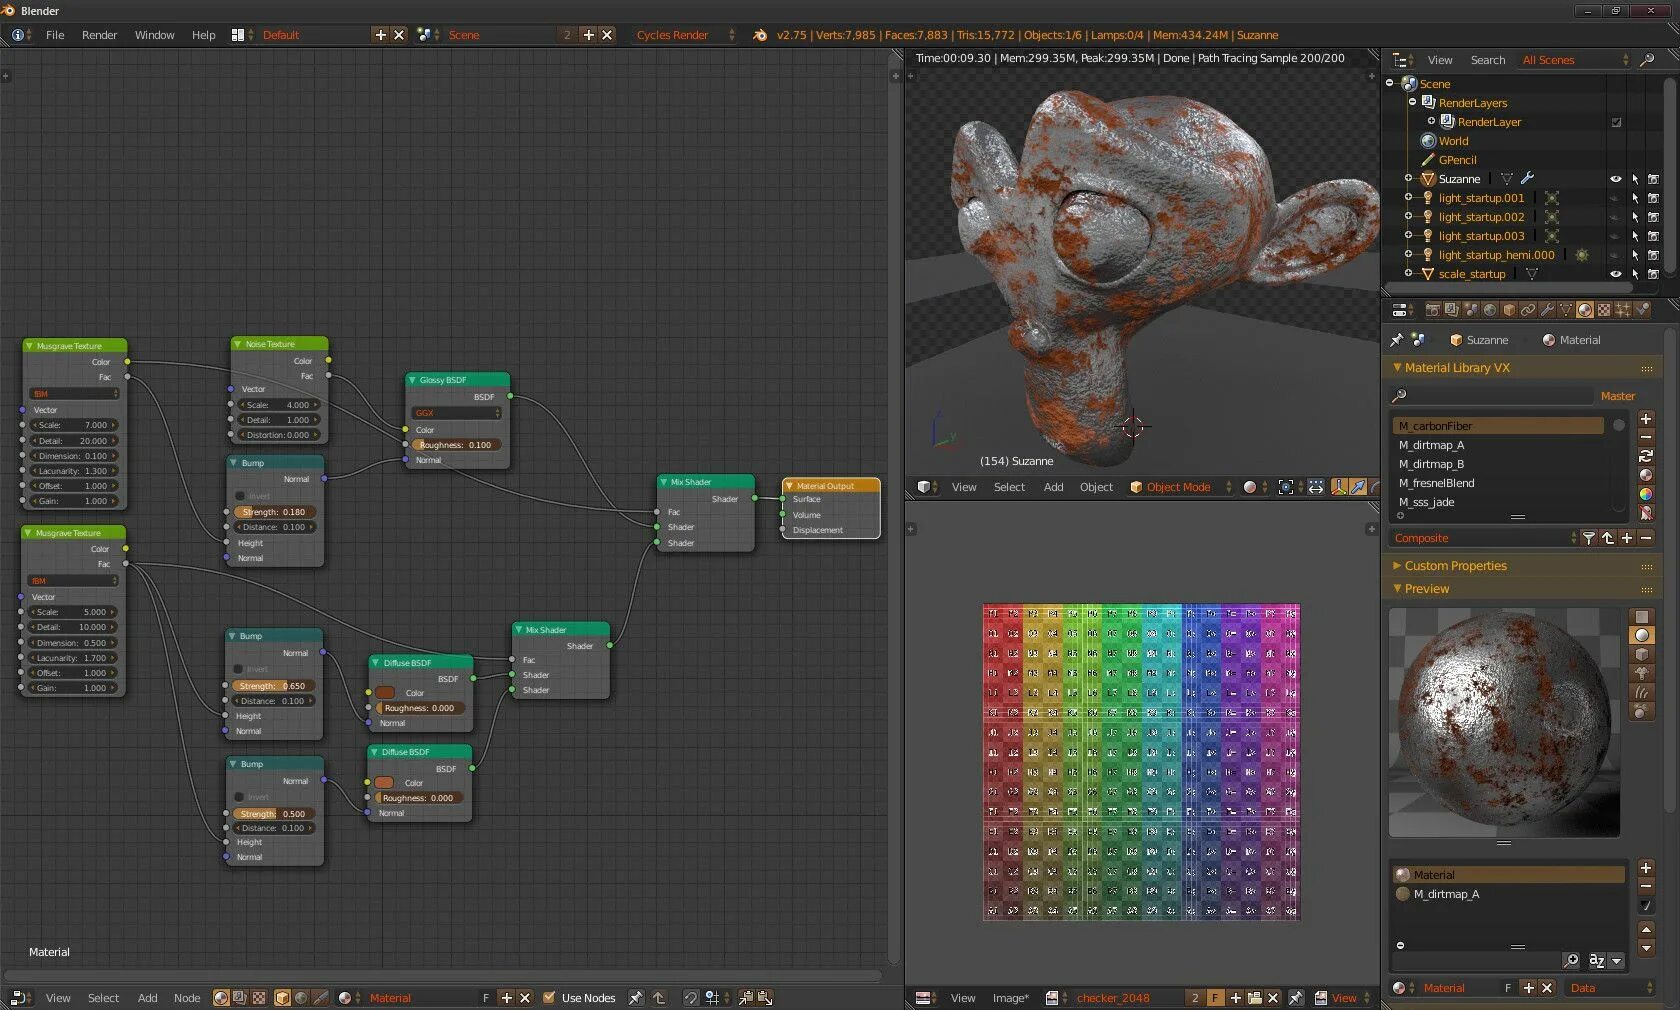This screenshot has height=1010, width=1680.
Task: Select the flat plane preview shape
Action: (1642, 616)
